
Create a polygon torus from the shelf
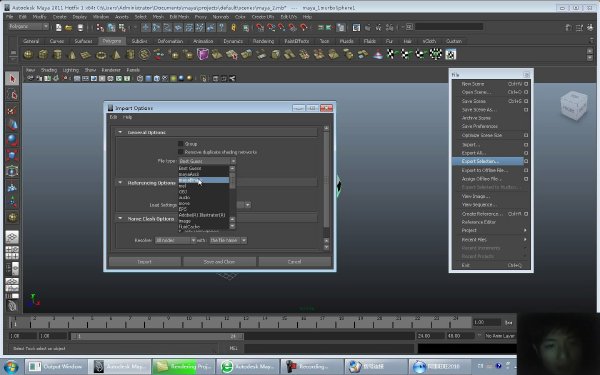(x=101, y=55)
